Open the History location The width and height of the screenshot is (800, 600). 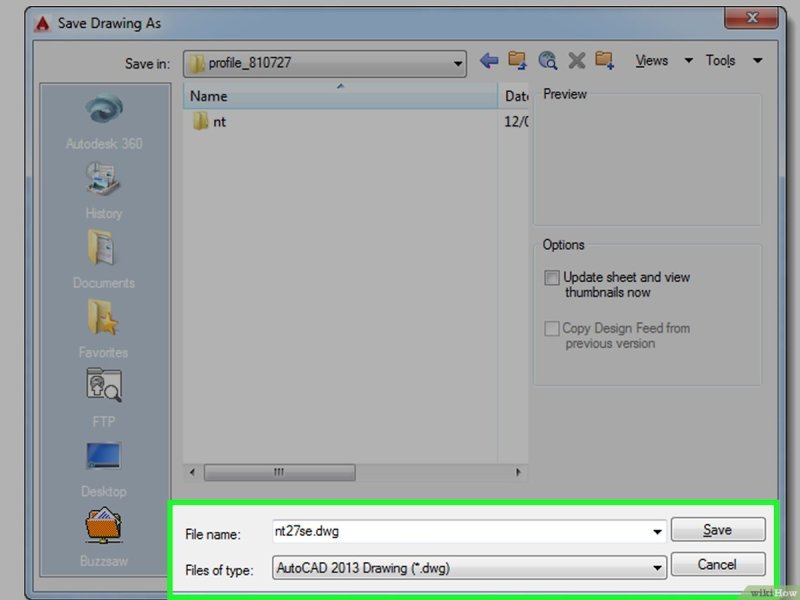(104, 191)
